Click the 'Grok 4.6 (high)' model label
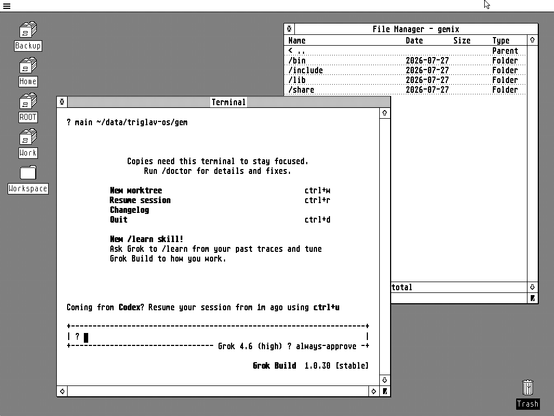Screen dimensions: 554x416 click(250, 346)
